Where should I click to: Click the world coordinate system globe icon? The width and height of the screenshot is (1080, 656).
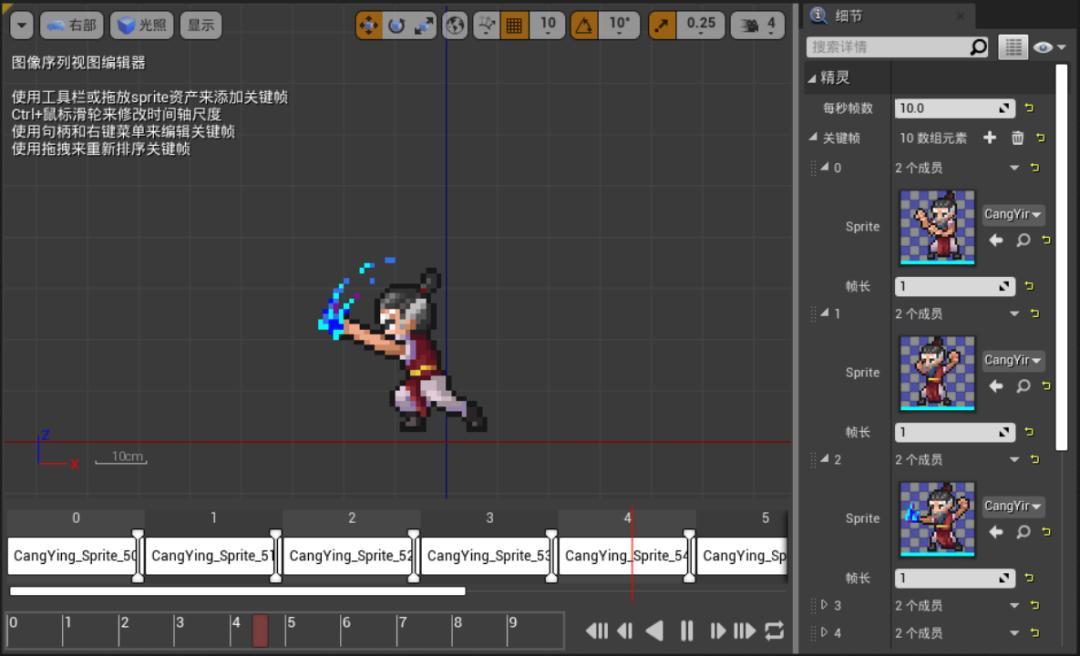(x=455, y=25)
